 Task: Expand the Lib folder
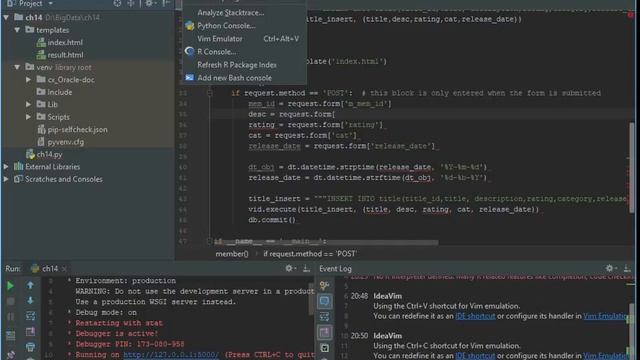click(29, 104)
